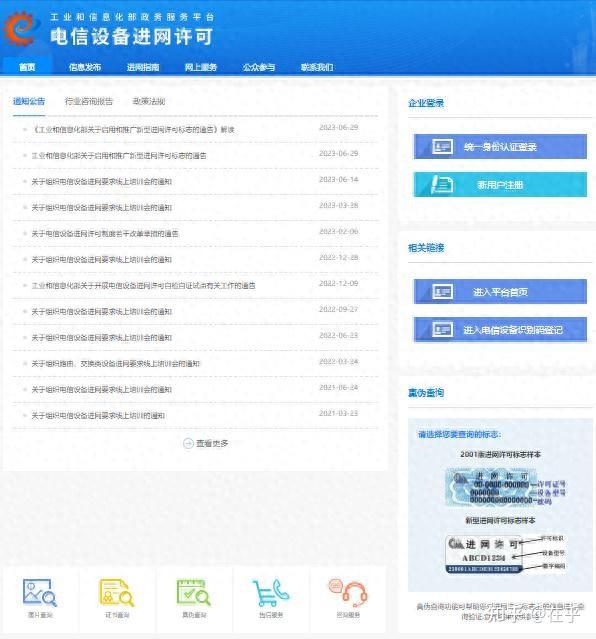The height and width of the screenshot is (639, 596).
Task: Open the shopping cart after-sales service icon
Action: [x=271, y=593]
